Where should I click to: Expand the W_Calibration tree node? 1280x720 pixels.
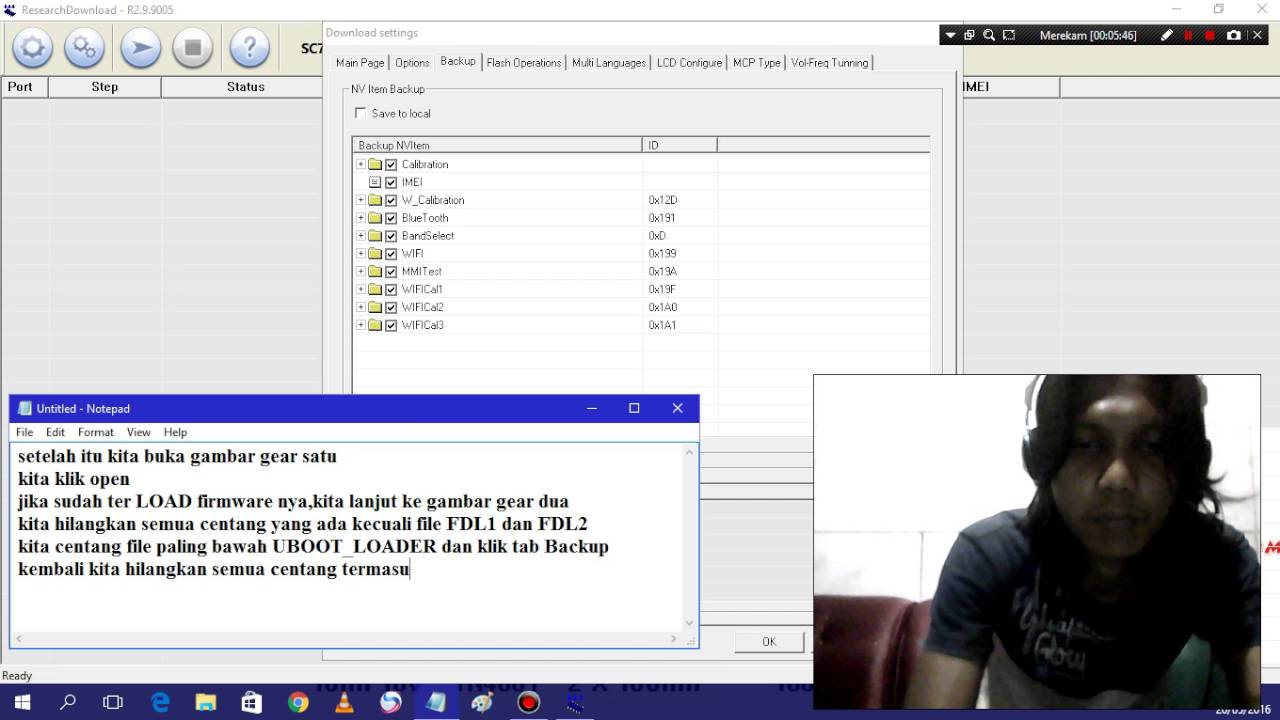tap(361, 200)
